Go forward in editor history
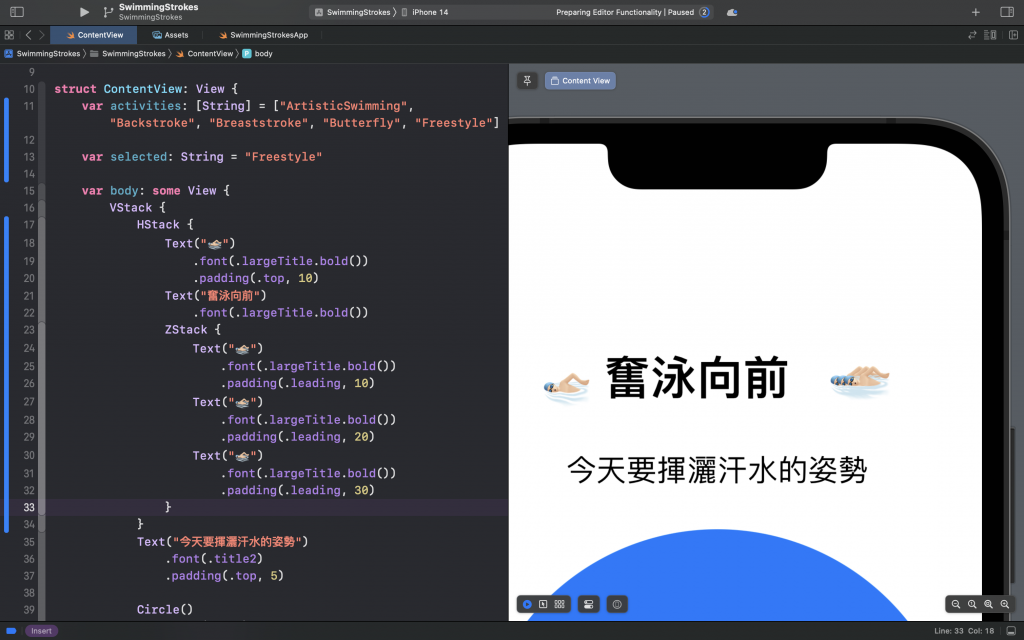The width and height of the screenshot is (1024, 640). pyautogui.click(x=42, y=35)
